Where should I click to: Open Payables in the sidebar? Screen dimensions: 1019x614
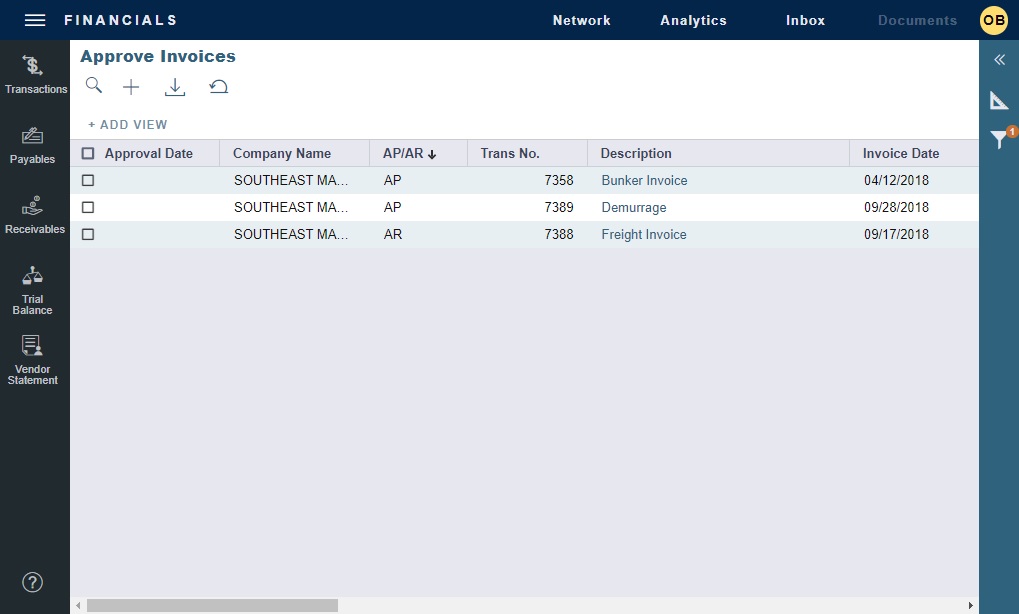pos(33,145)
